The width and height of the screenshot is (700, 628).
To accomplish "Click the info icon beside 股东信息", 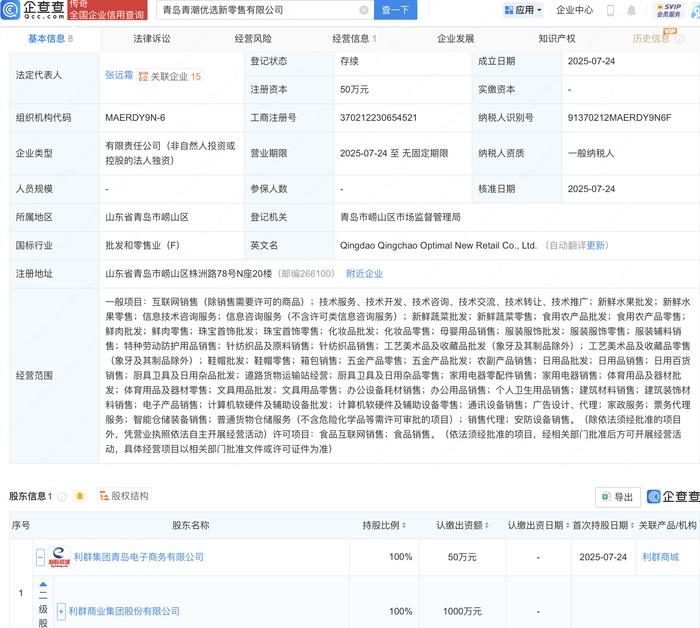I will coord(62,496).
